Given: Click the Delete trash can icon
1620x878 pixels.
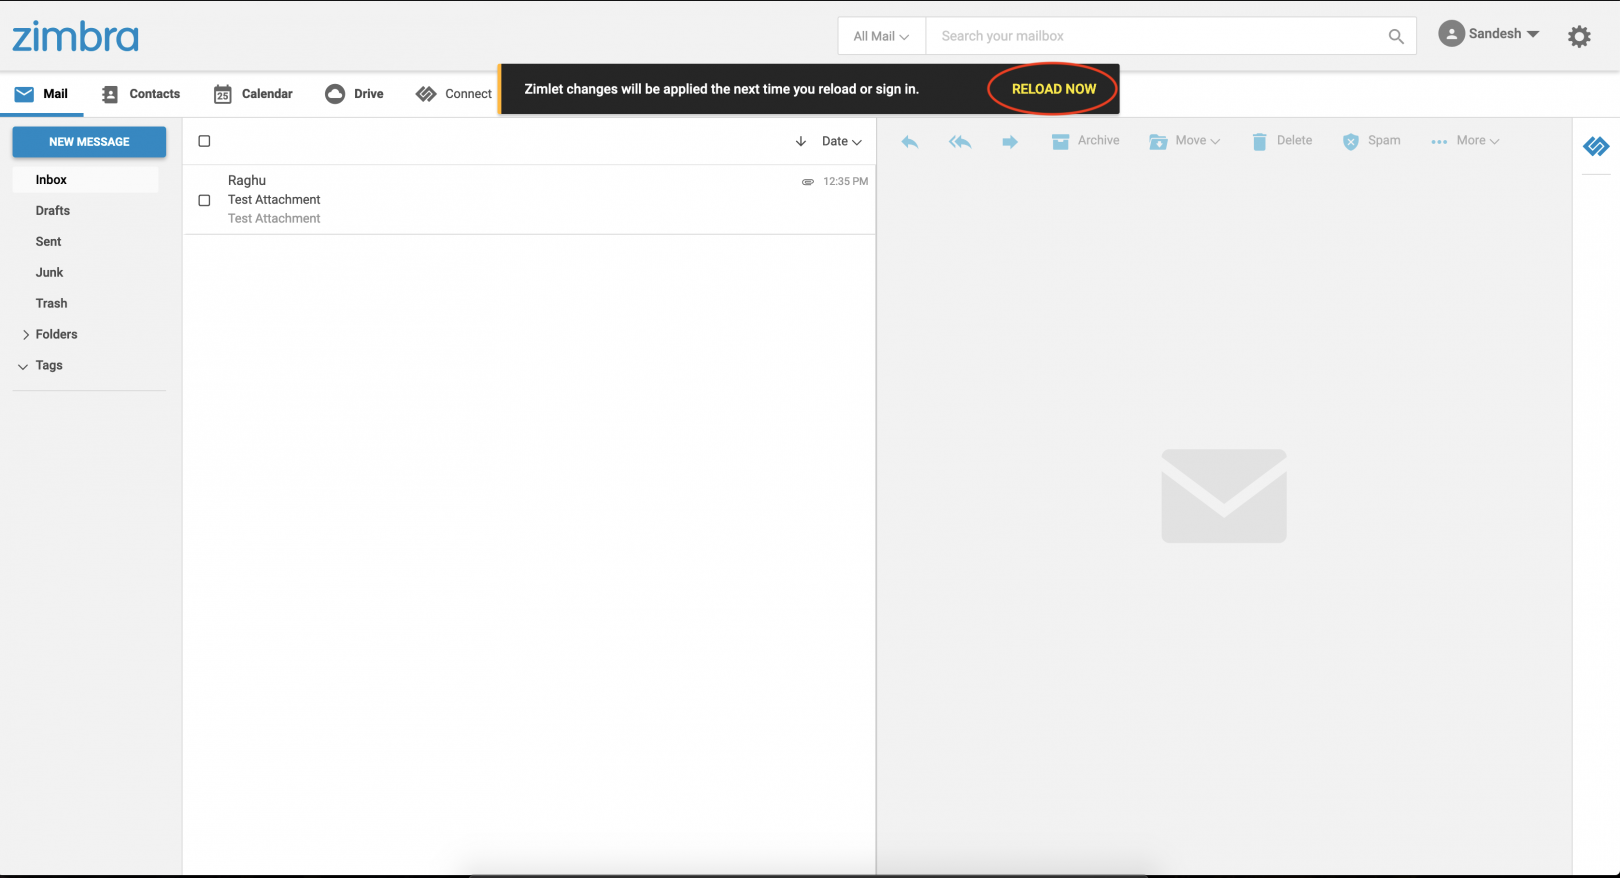Looking at the screenshot, I should click(1260, 142).
